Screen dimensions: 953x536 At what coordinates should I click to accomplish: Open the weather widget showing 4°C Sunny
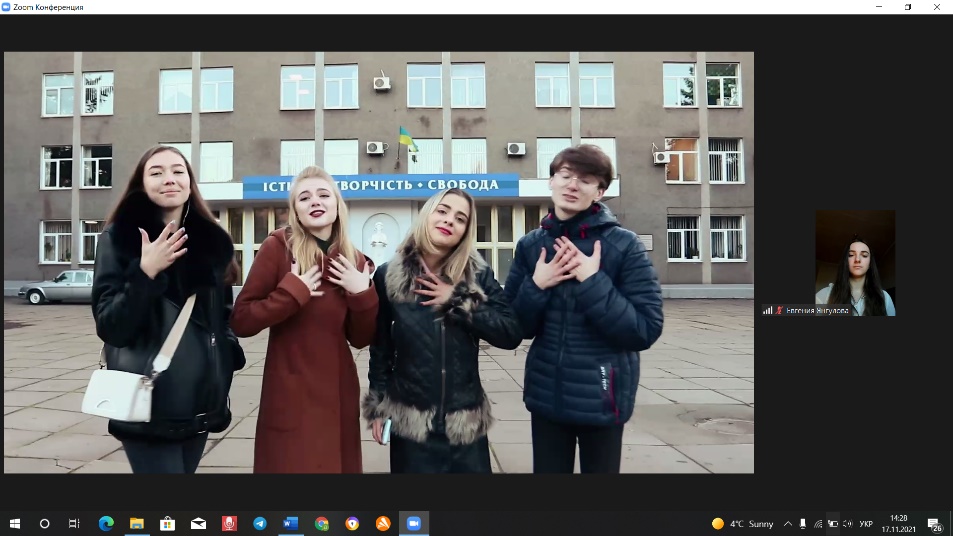pyautogui.click(x=742, y=523)
